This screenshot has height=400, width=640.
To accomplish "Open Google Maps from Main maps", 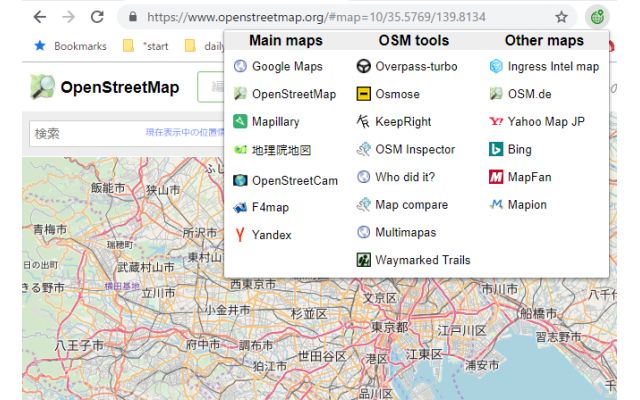I will 287,66.
